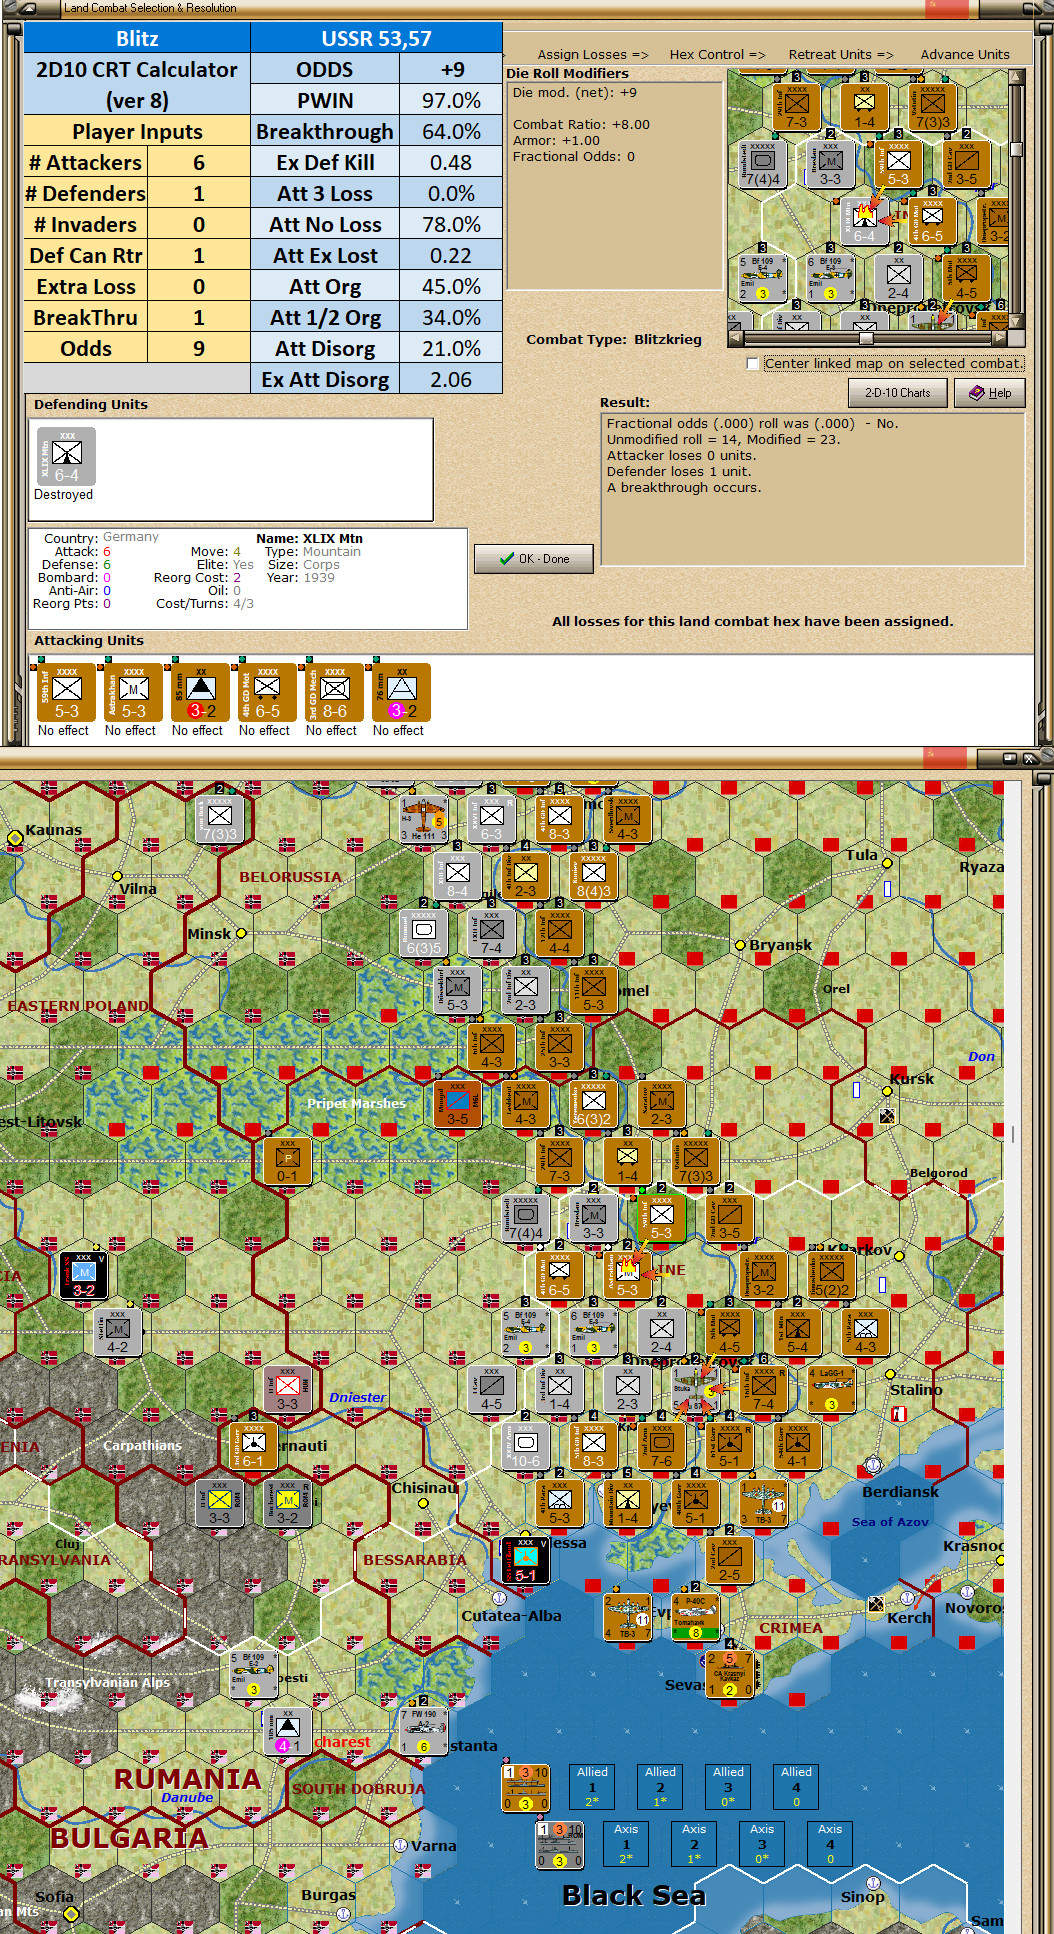1054x1934 pixels.
Task: Click the Breakthrough 64.0% cell
Action: tap(451, 132)
